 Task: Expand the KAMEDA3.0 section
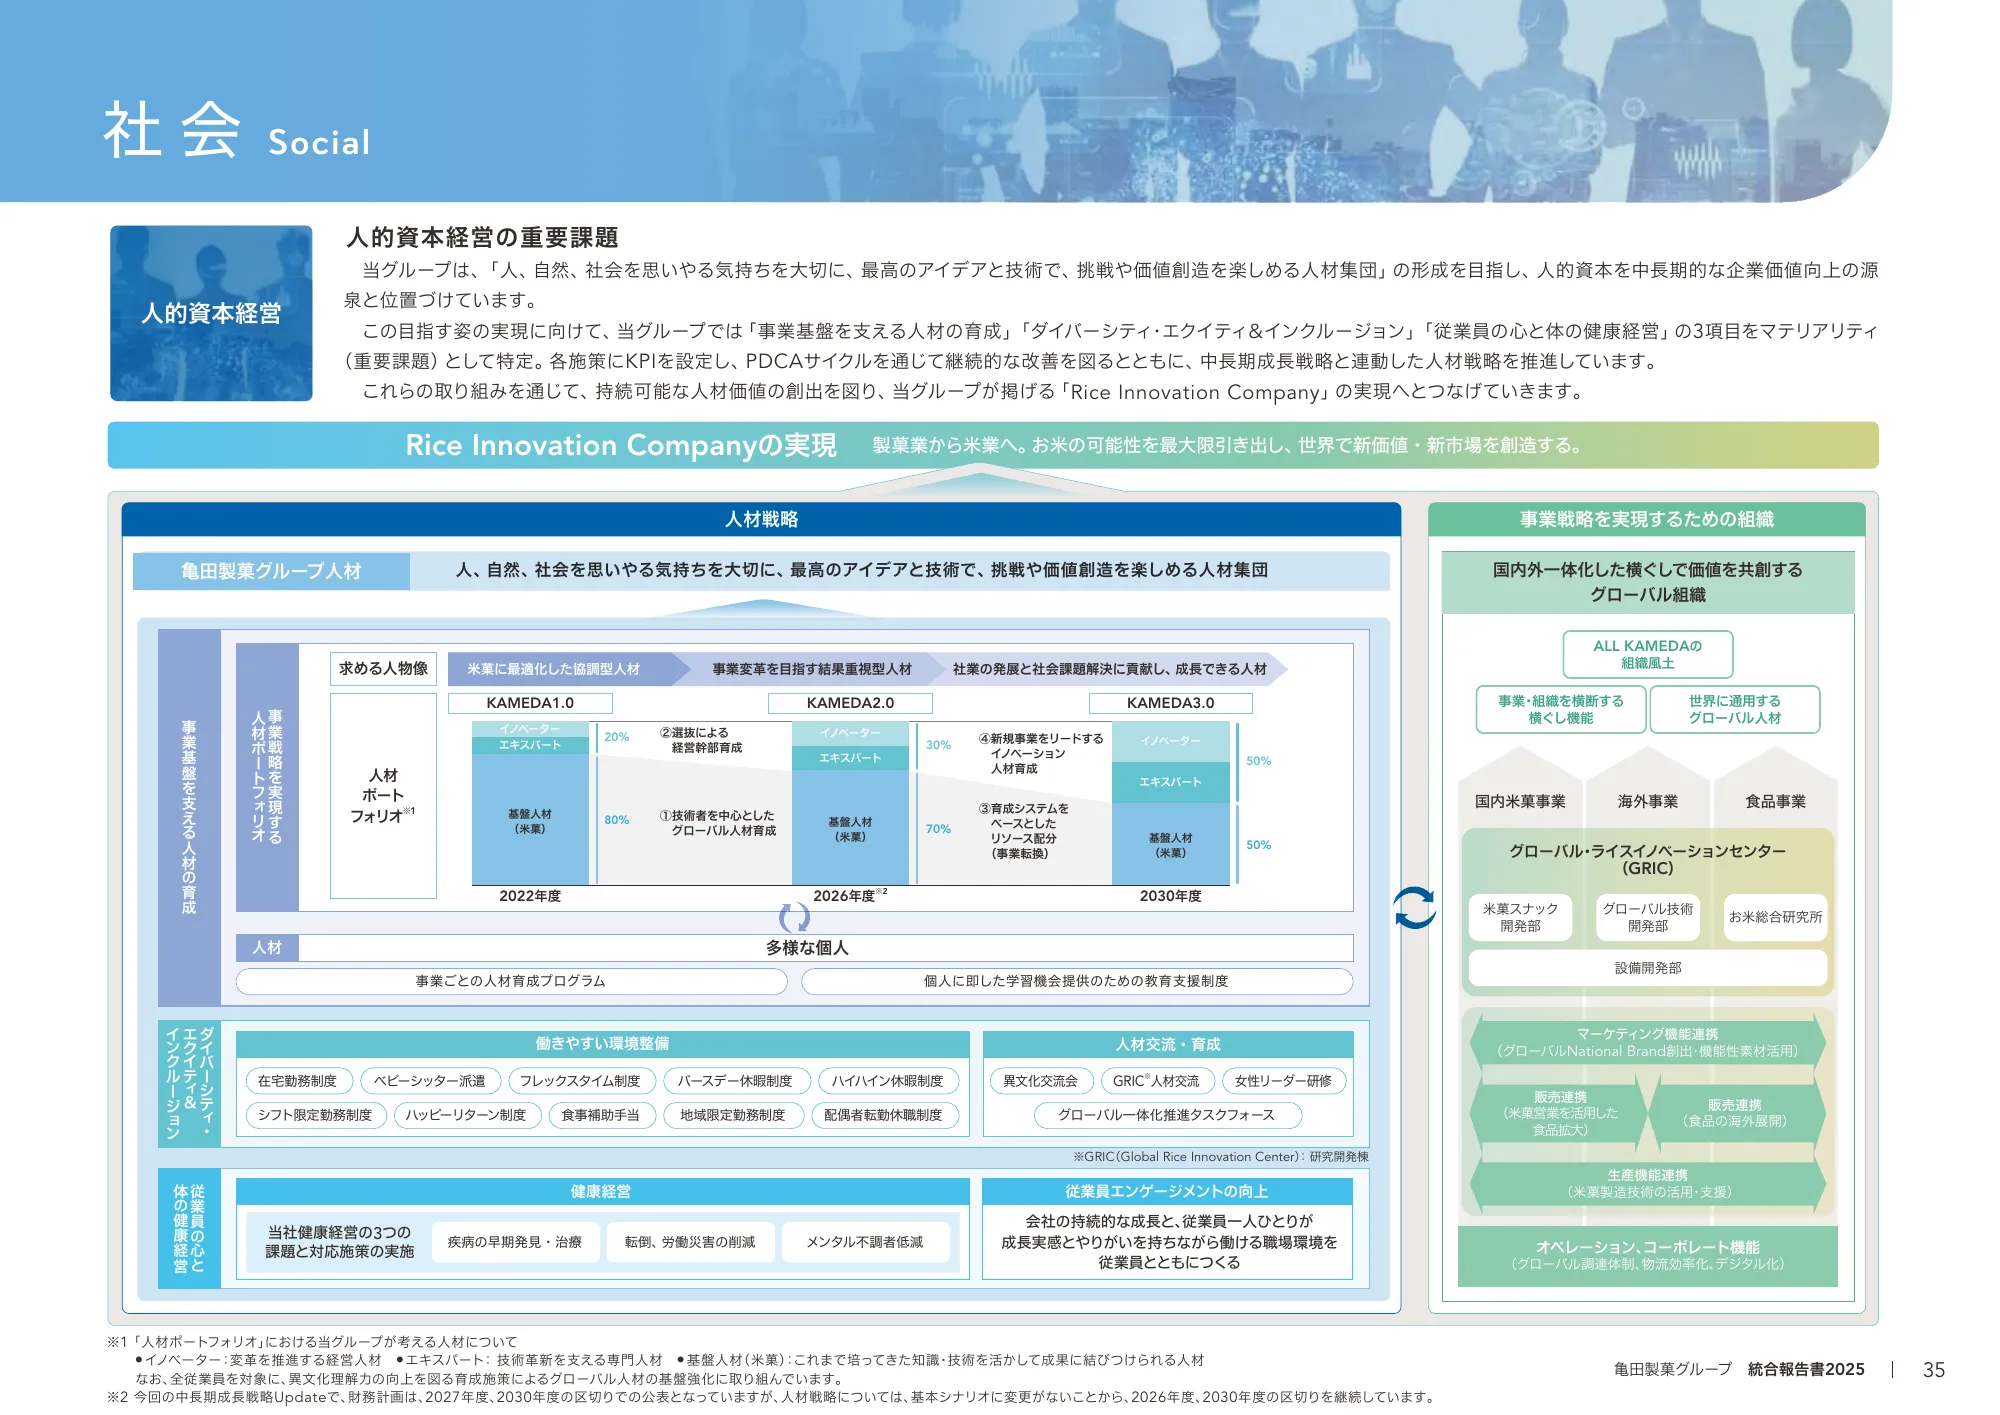[x=1172, y=703]
